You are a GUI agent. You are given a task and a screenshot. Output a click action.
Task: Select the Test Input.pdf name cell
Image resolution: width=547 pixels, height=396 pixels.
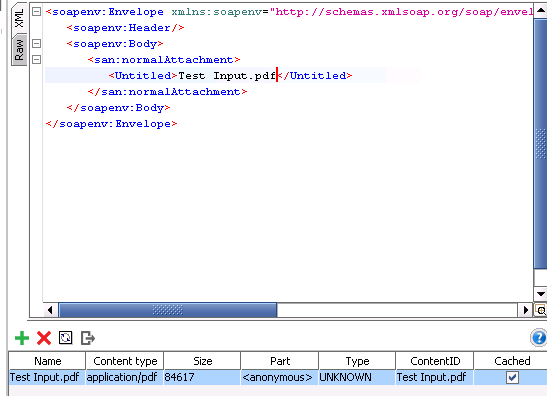(47, 378)
